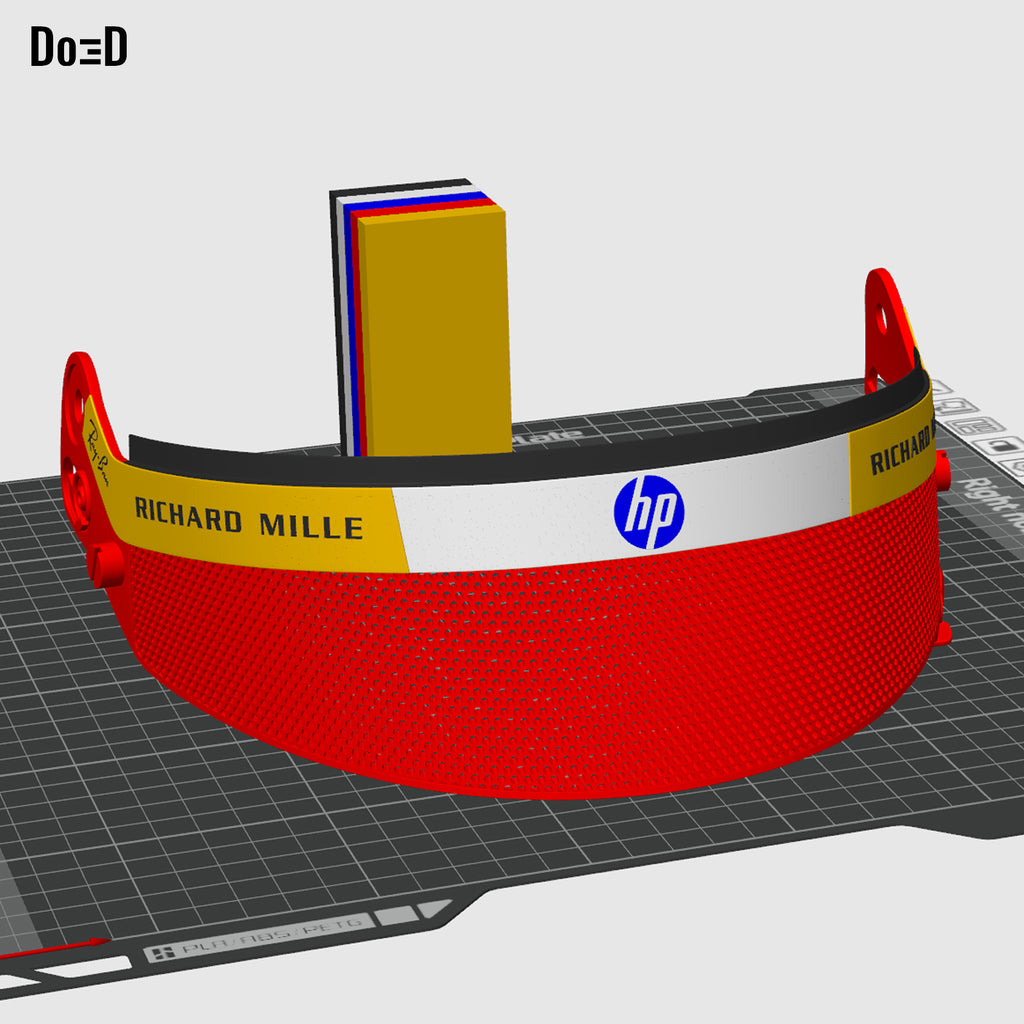
Task: Click the Ray-Ban signature on the left visor edge
Action: coord(98,453)
